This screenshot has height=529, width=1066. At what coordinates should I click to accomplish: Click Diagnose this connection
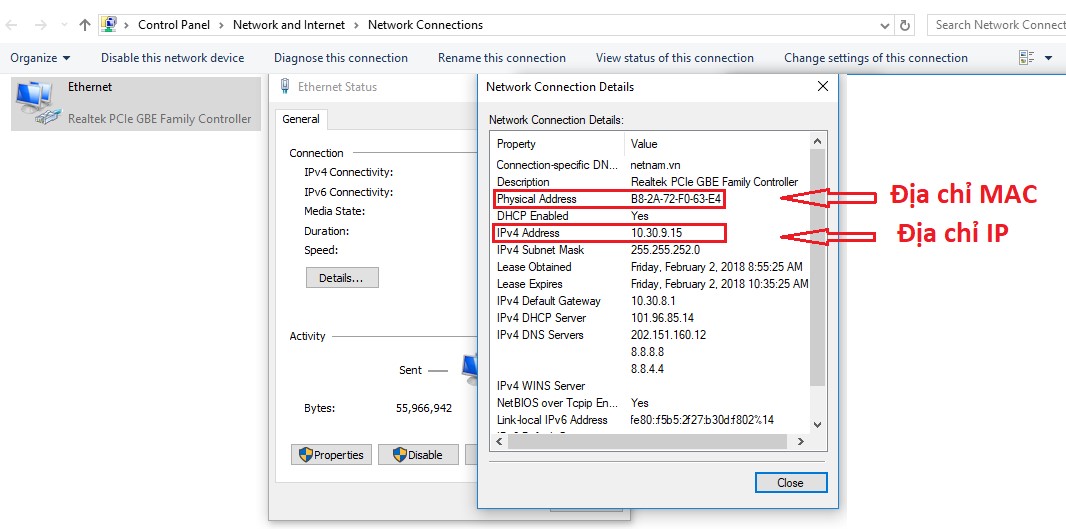[x=340, y=58]
